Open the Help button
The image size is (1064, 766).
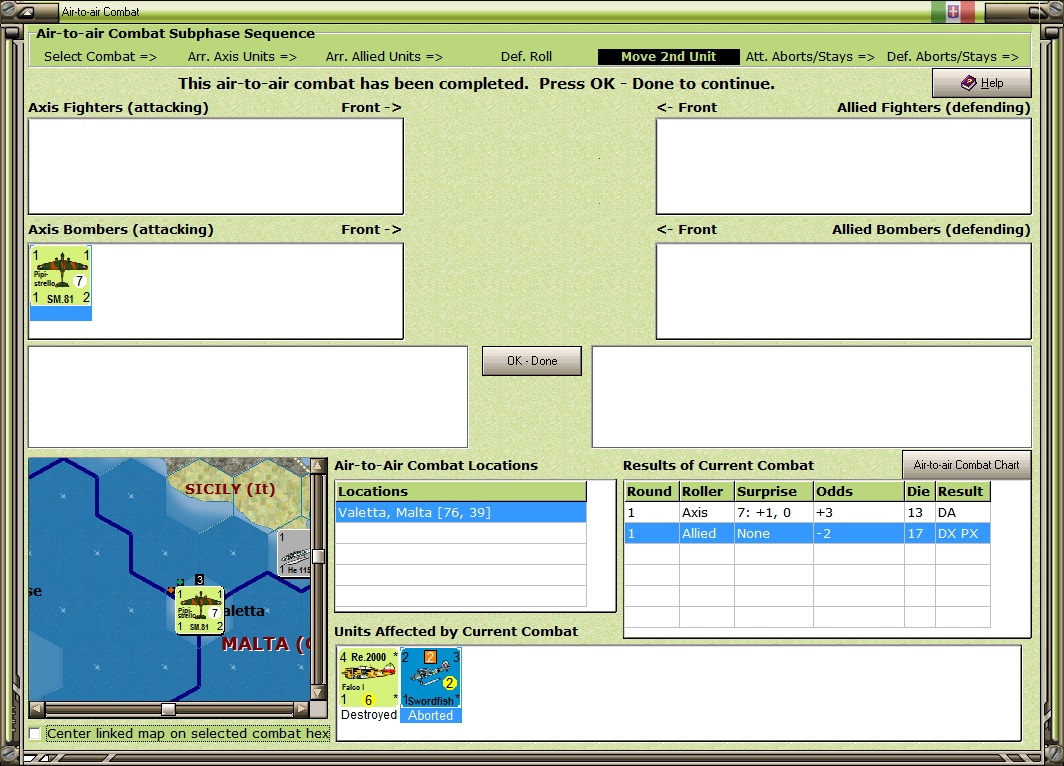click(981, 83)
